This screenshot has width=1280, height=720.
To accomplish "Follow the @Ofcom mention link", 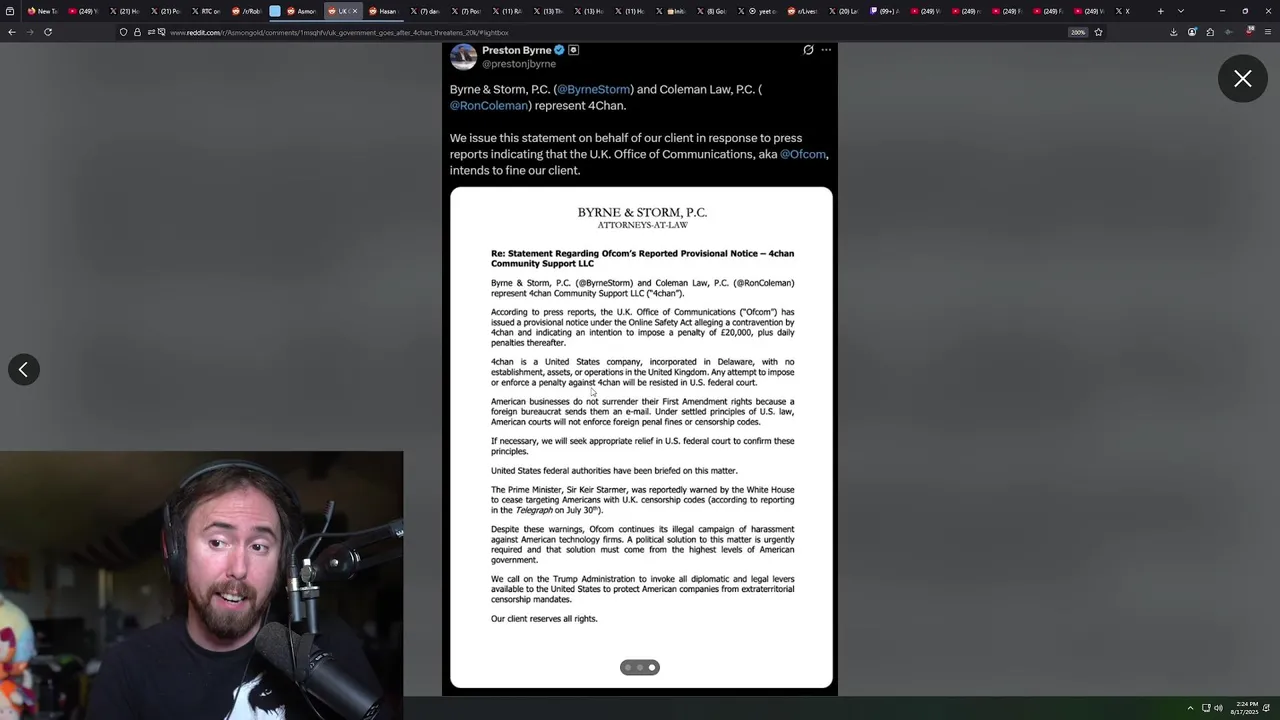I will coord(803,154).
